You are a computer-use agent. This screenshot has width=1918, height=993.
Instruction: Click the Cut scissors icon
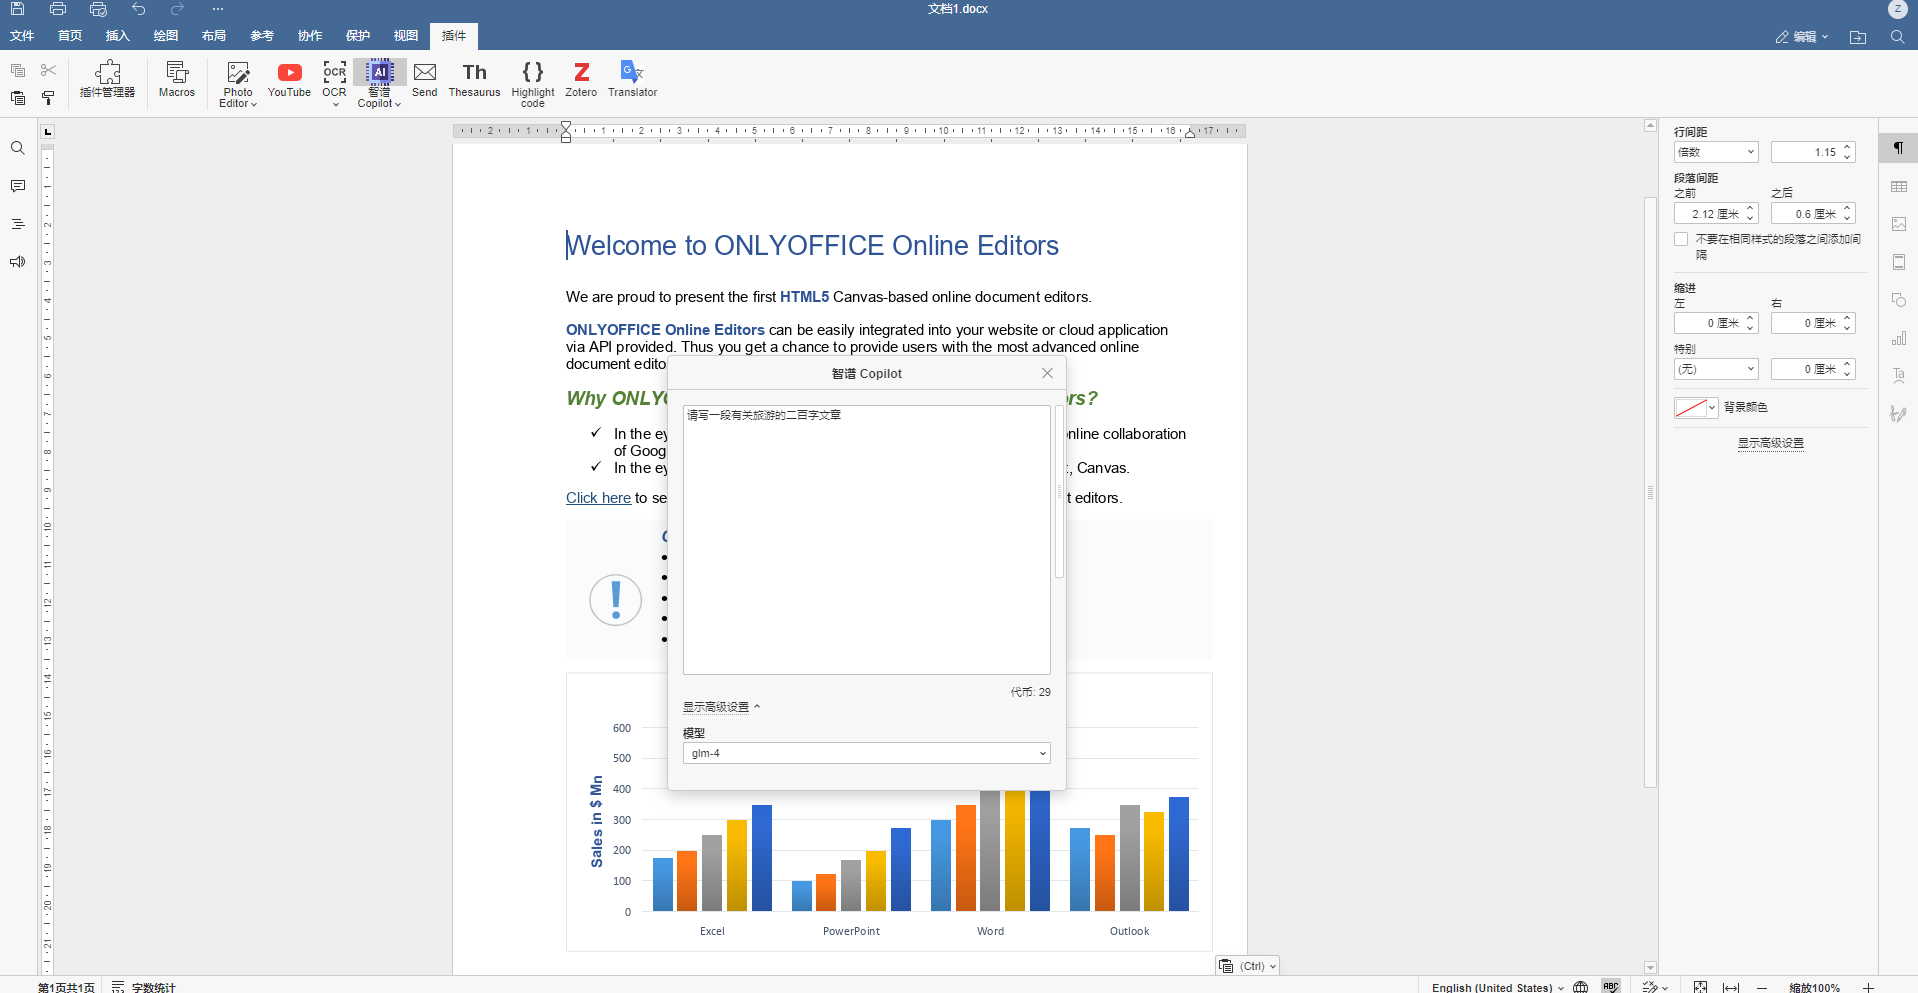pos(48,70)
